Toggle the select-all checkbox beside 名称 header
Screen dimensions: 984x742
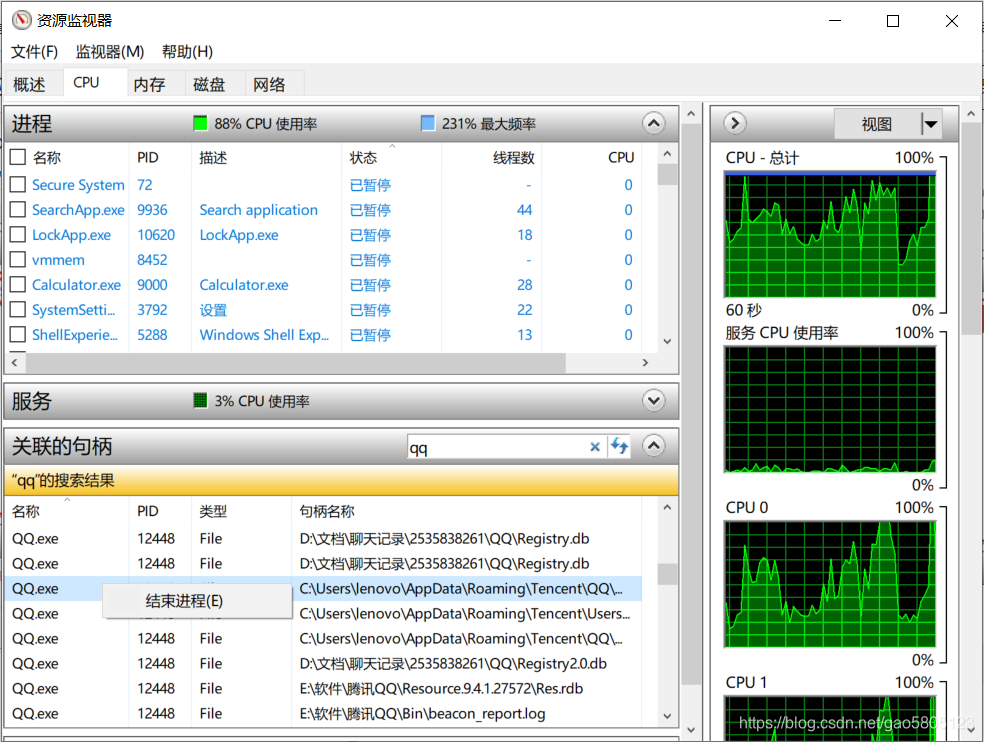coord(18,157)
